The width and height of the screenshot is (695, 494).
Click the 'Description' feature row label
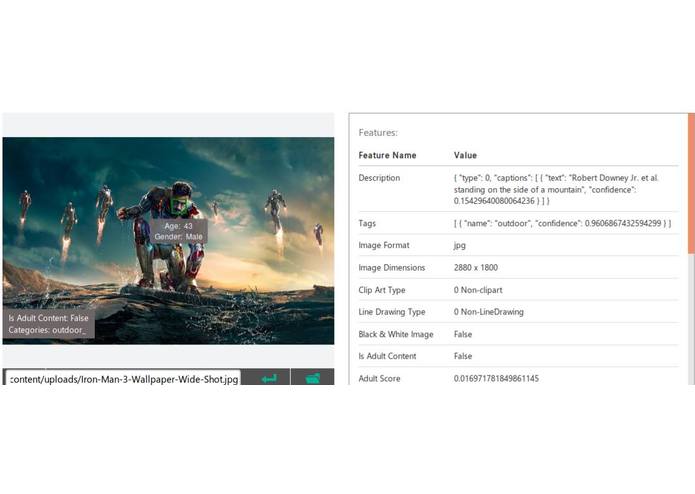(379, 178)
